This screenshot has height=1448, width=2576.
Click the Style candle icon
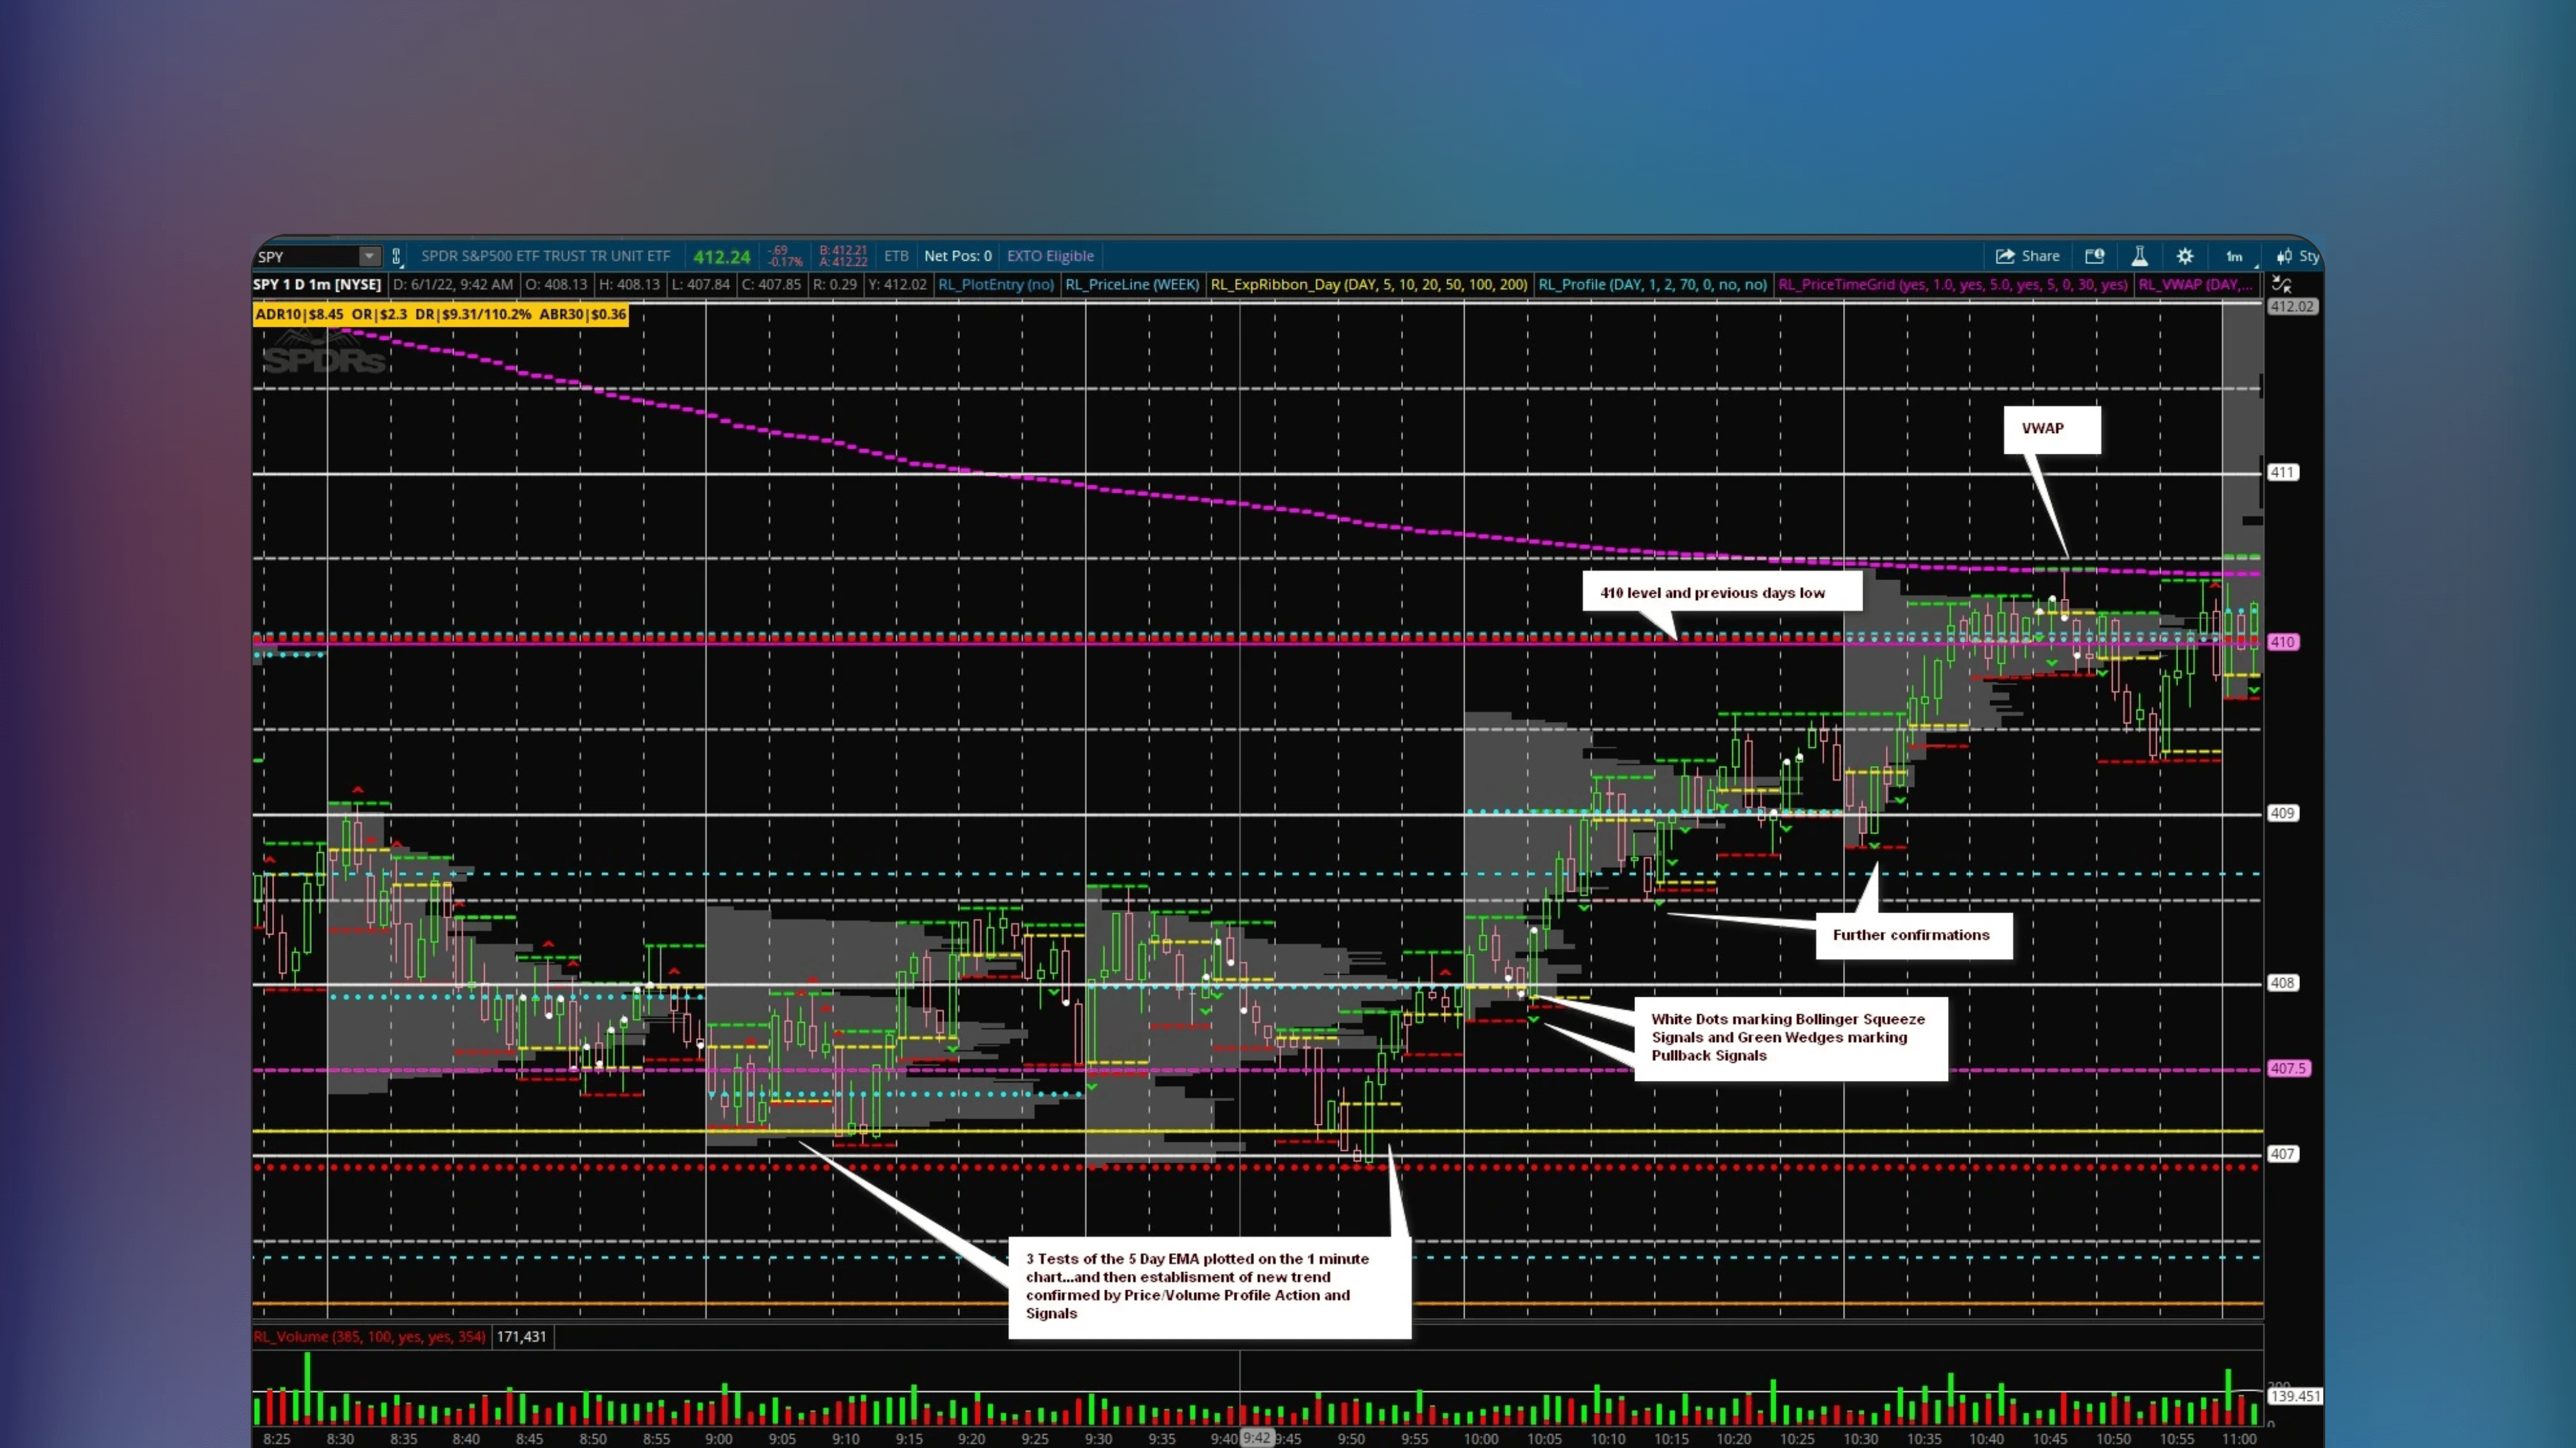click(x=2287, y=256)
